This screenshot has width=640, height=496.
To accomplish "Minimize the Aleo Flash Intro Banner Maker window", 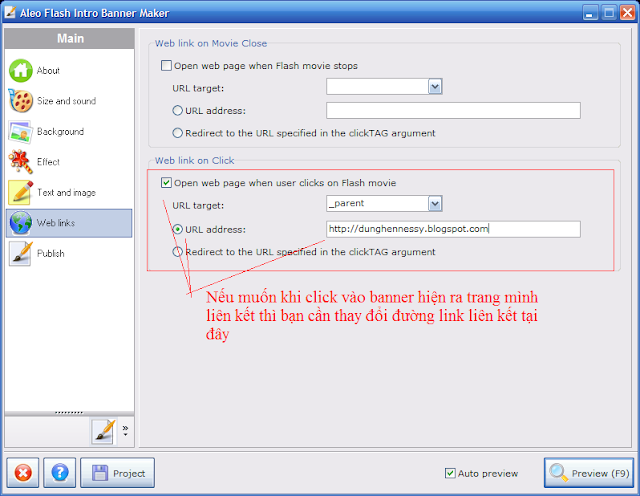I will [x=589, y=13].
